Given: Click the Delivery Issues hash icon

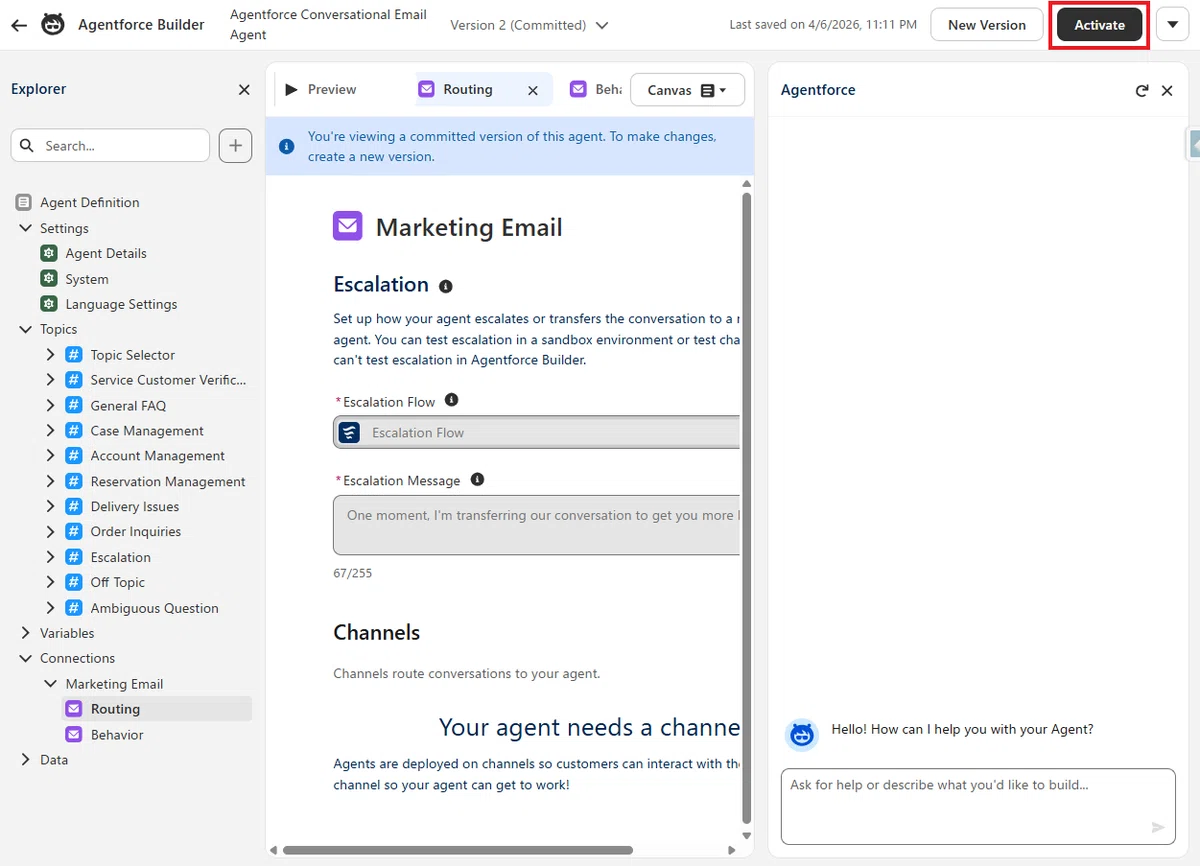Looking at the screenshot, I should (x=73, y=507).
